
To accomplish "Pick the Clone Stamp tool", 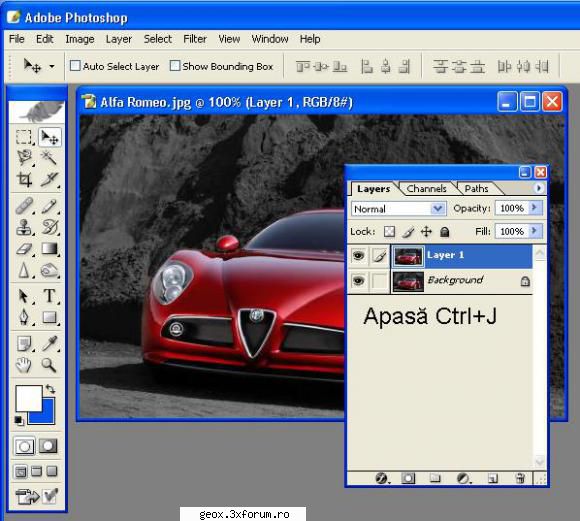I will click(x=24, y=227).
